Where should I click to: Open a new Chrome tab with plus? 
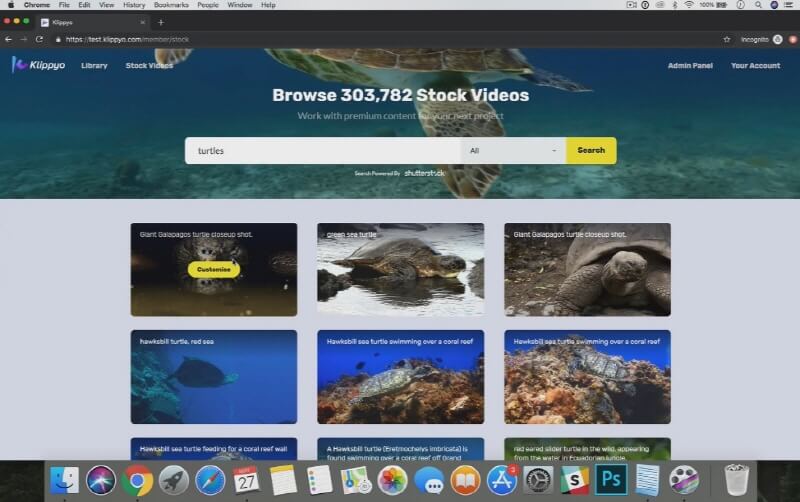pyautogui.click(x=161, y=22)
